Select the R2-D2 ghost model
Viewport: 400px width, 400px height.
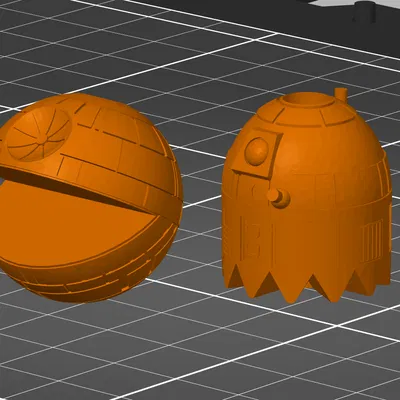pos(307,197)
